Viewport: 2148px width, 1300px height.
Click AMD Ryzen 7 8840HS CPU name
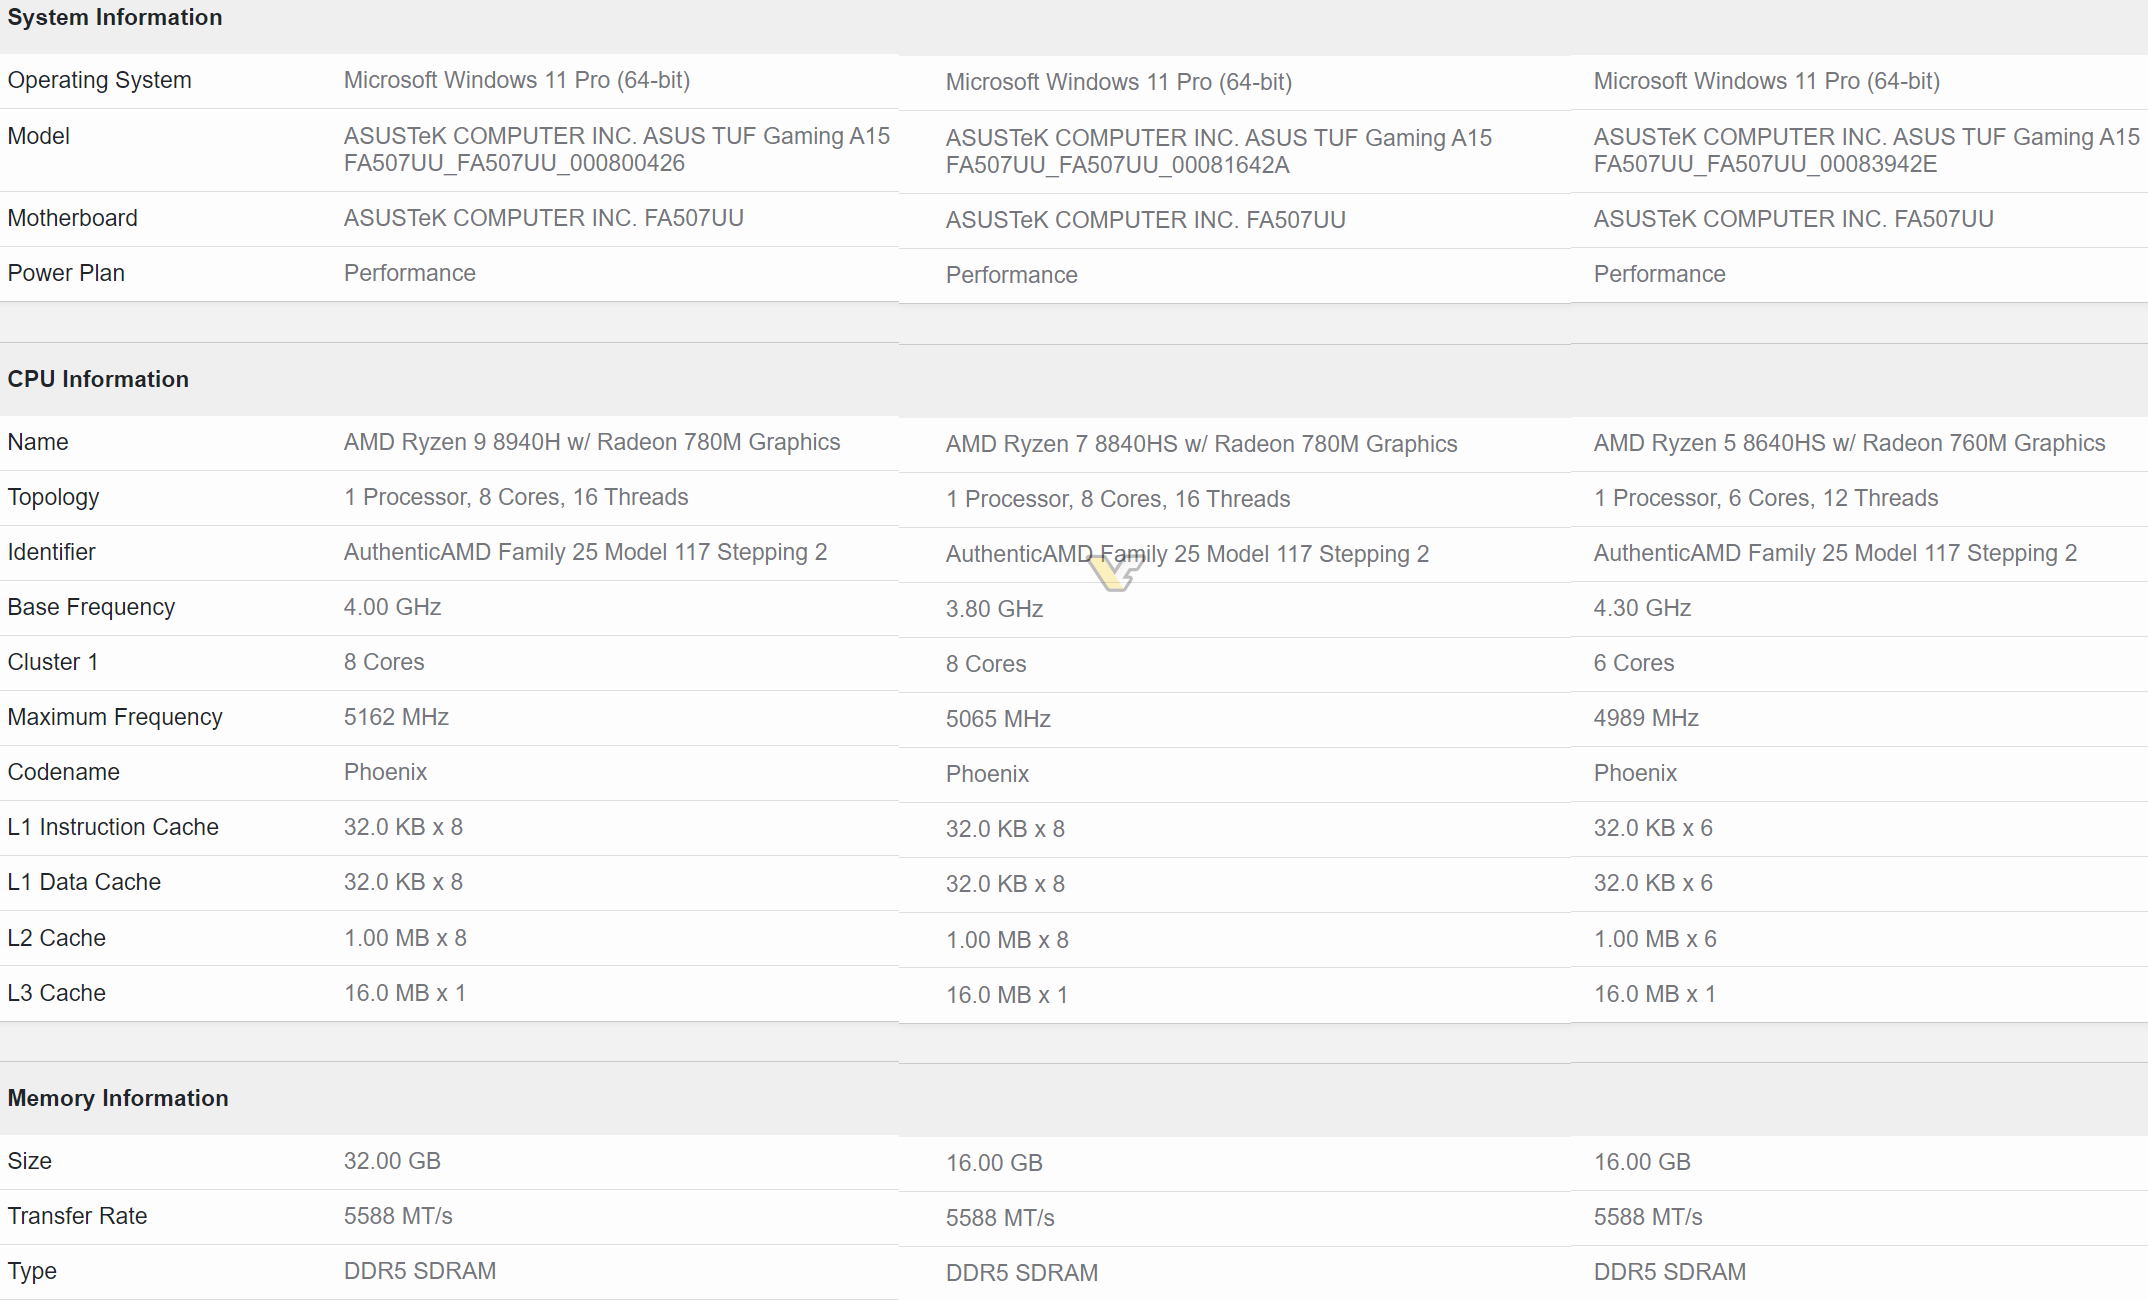[1201, 444]
